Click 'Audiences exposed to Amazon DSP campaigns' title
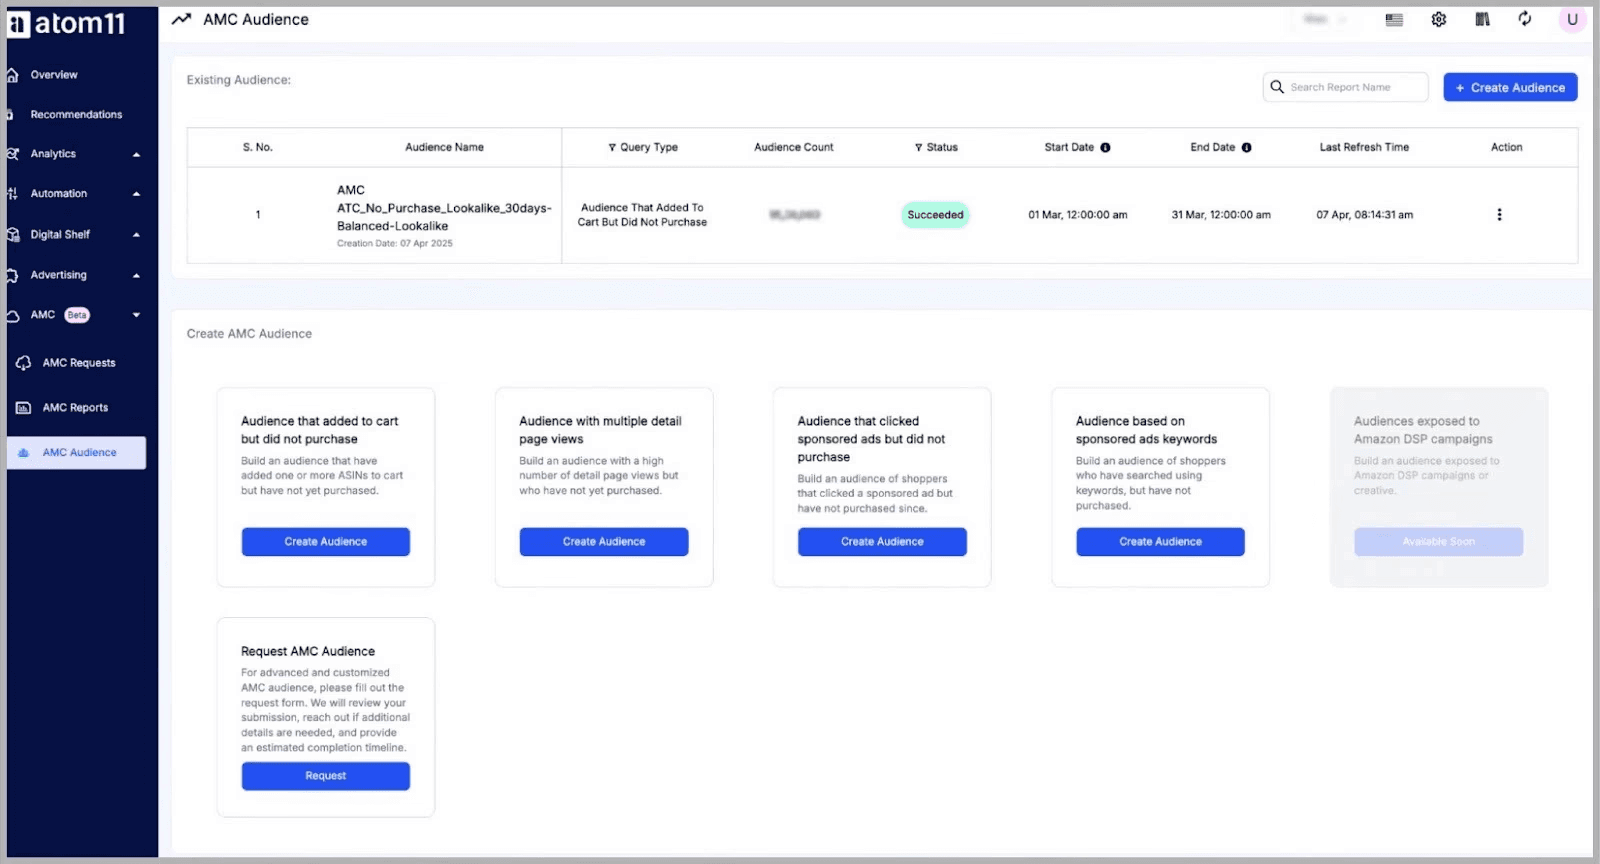Image resolution: width=1600 pixels, height=864 pixels. coord(1423,430)
